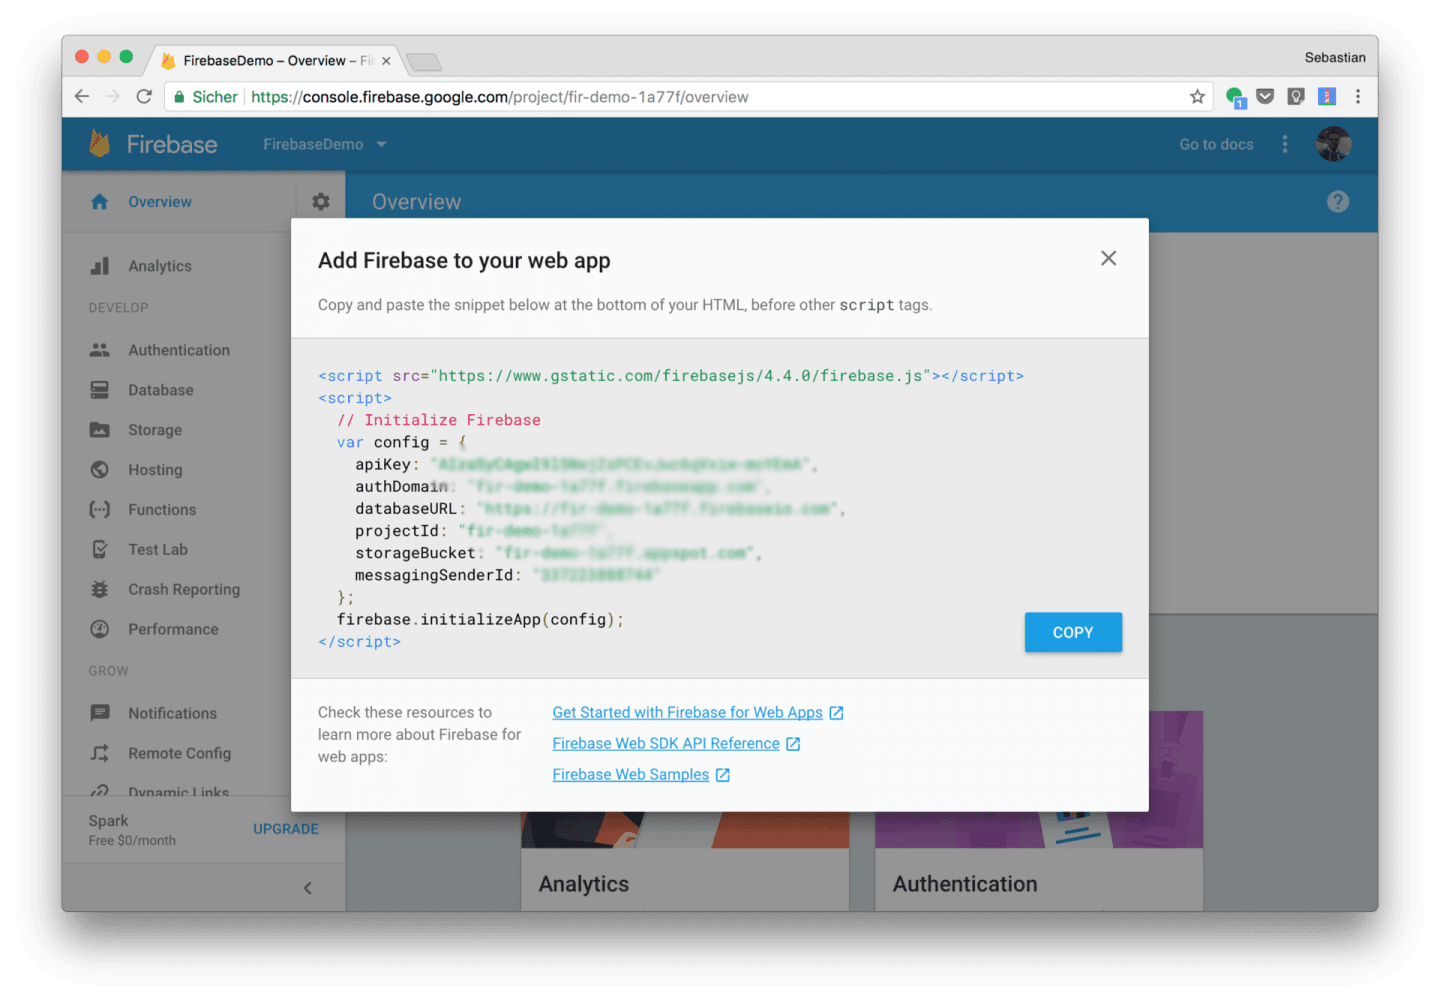Click the Test Lab icon
The image size is (1440, 1000).
pyautogui.click(x=100, y=549)
